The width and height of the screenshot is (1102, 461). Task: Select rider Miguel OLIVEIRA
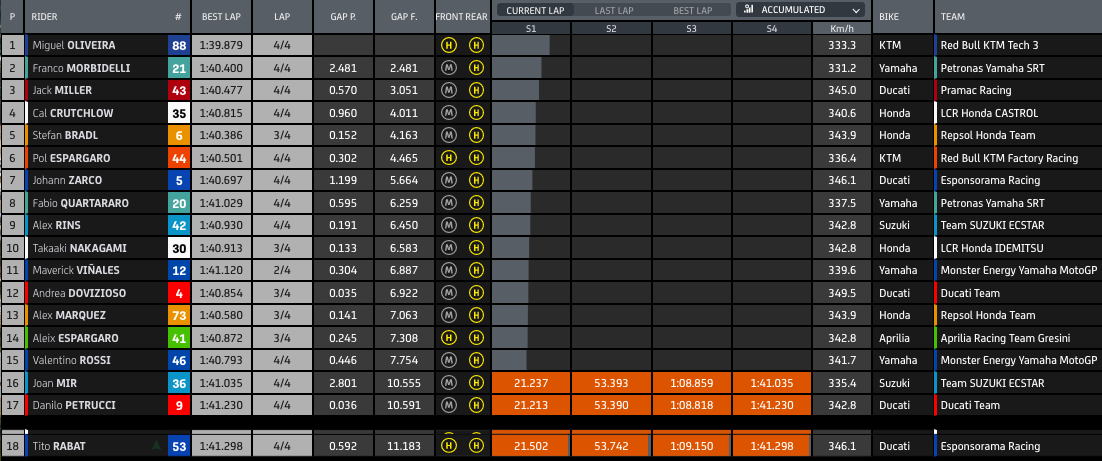[74, 46]
